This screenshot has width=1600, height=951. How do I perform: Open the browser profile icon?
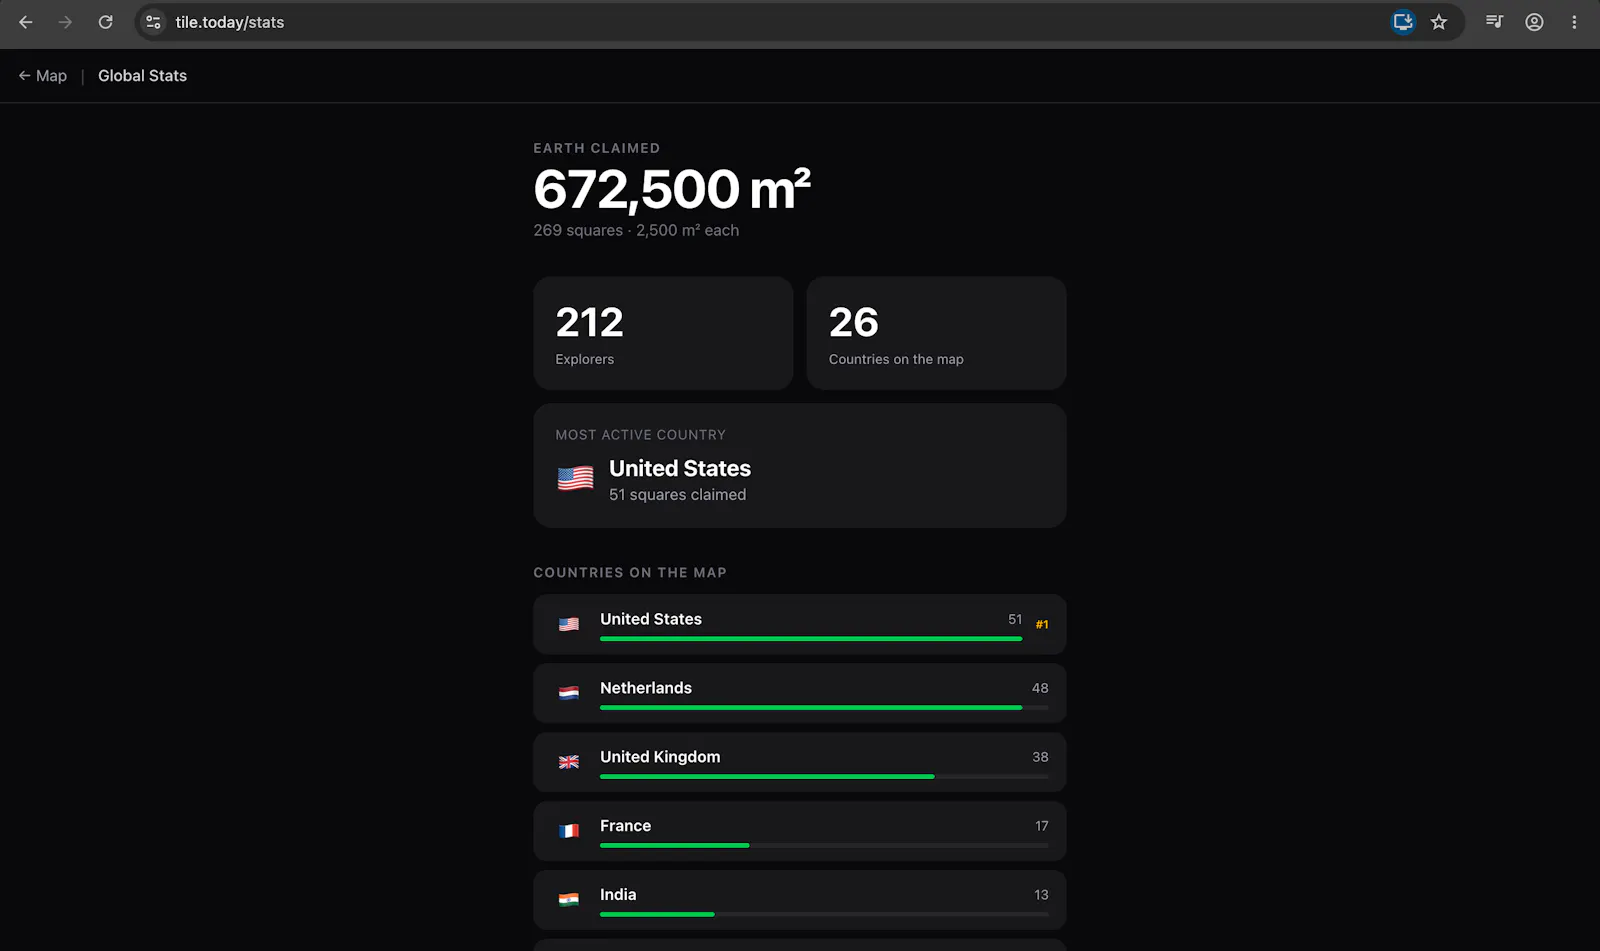[1534, 22]
